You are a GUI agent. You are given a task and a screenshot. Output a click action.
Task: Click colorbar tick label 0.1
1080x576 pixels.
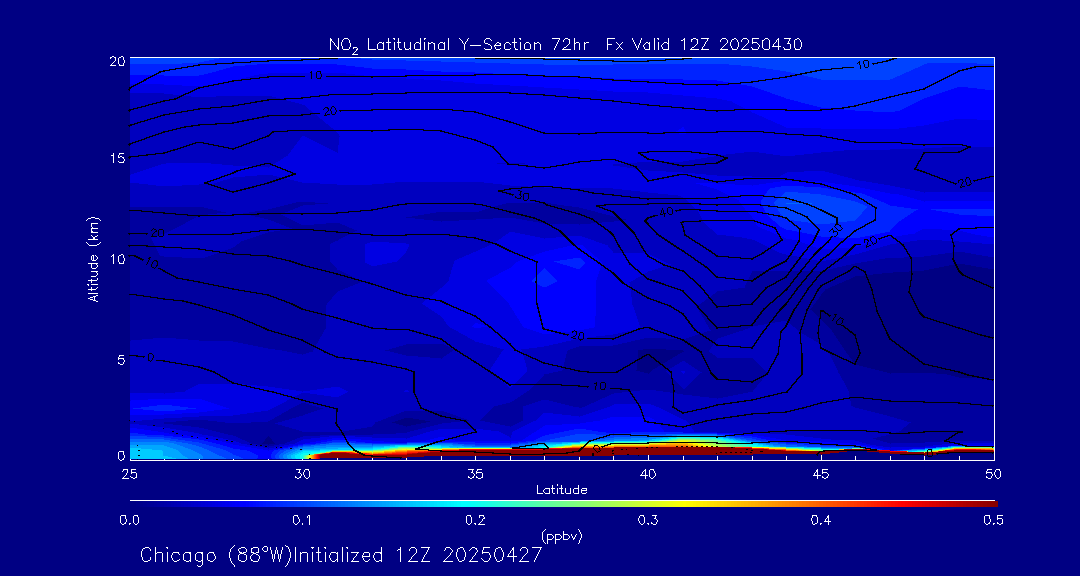tap(302, 521)
